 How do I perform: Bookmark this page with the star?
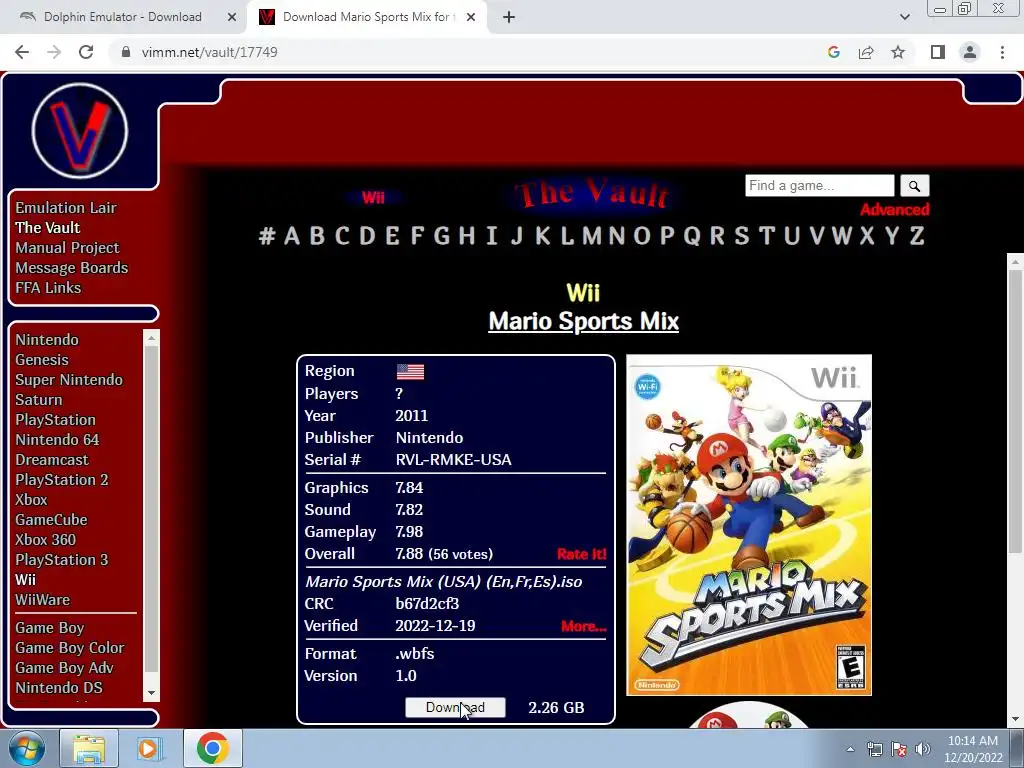click(898, 52)
